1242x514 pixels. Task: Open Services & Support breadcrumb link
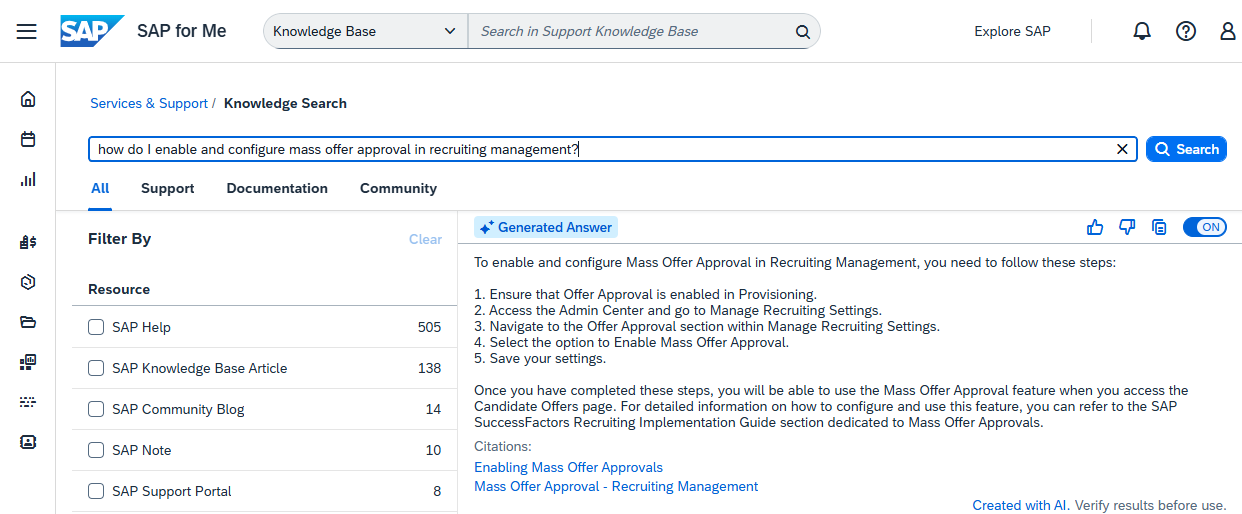149,103
